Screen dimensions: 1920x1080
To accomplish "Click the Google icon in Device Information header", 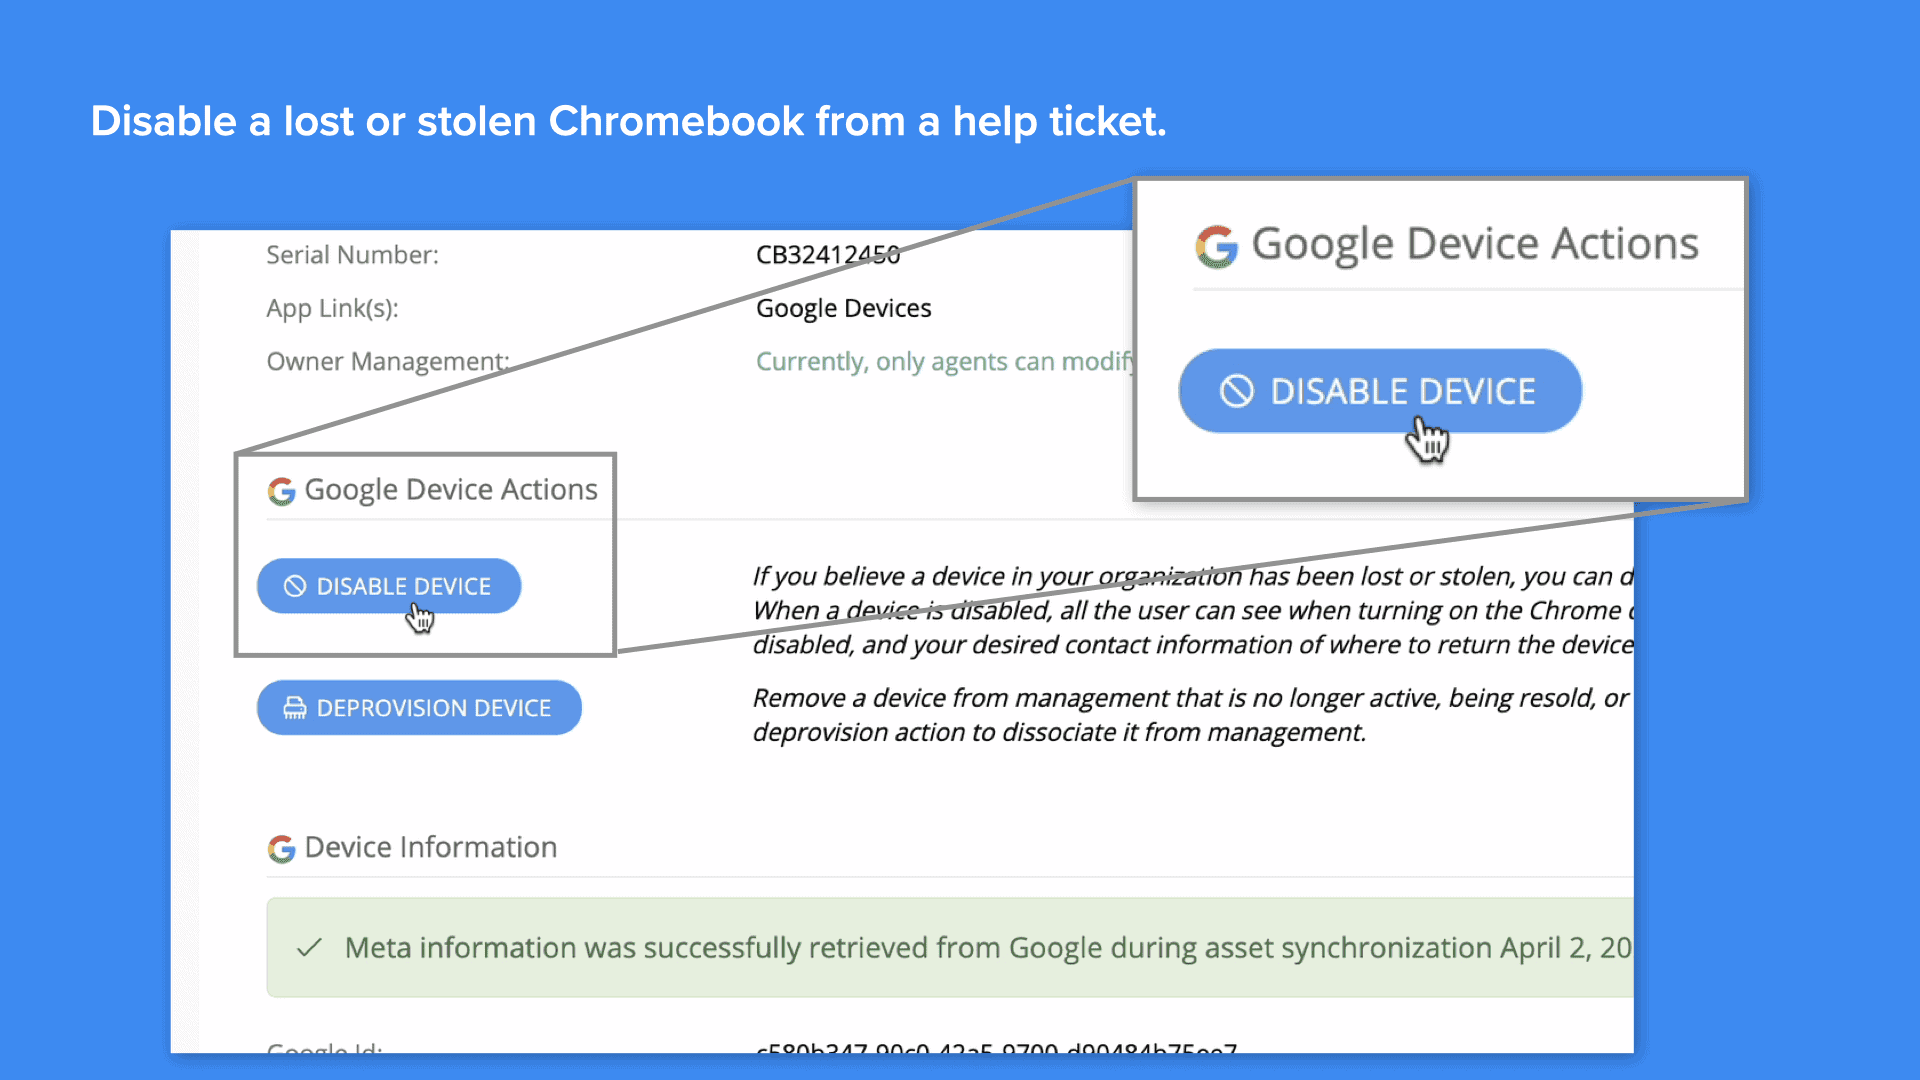I will 281,848.
